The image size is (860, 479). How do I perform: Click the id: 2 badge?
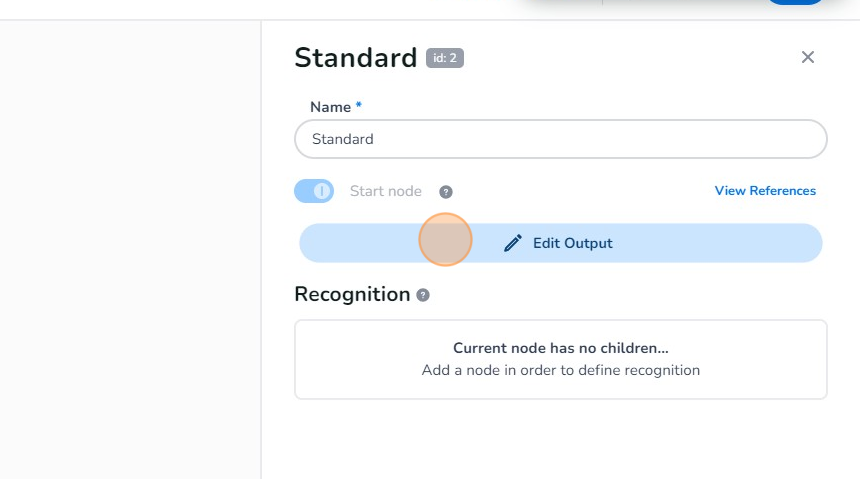[445, 58]
